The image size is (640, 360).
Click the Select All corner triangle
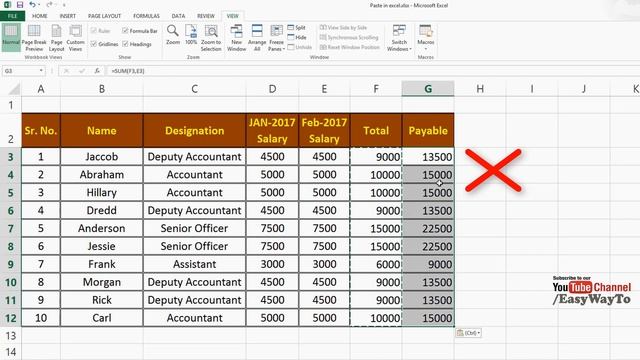click(x=14, y=89)
